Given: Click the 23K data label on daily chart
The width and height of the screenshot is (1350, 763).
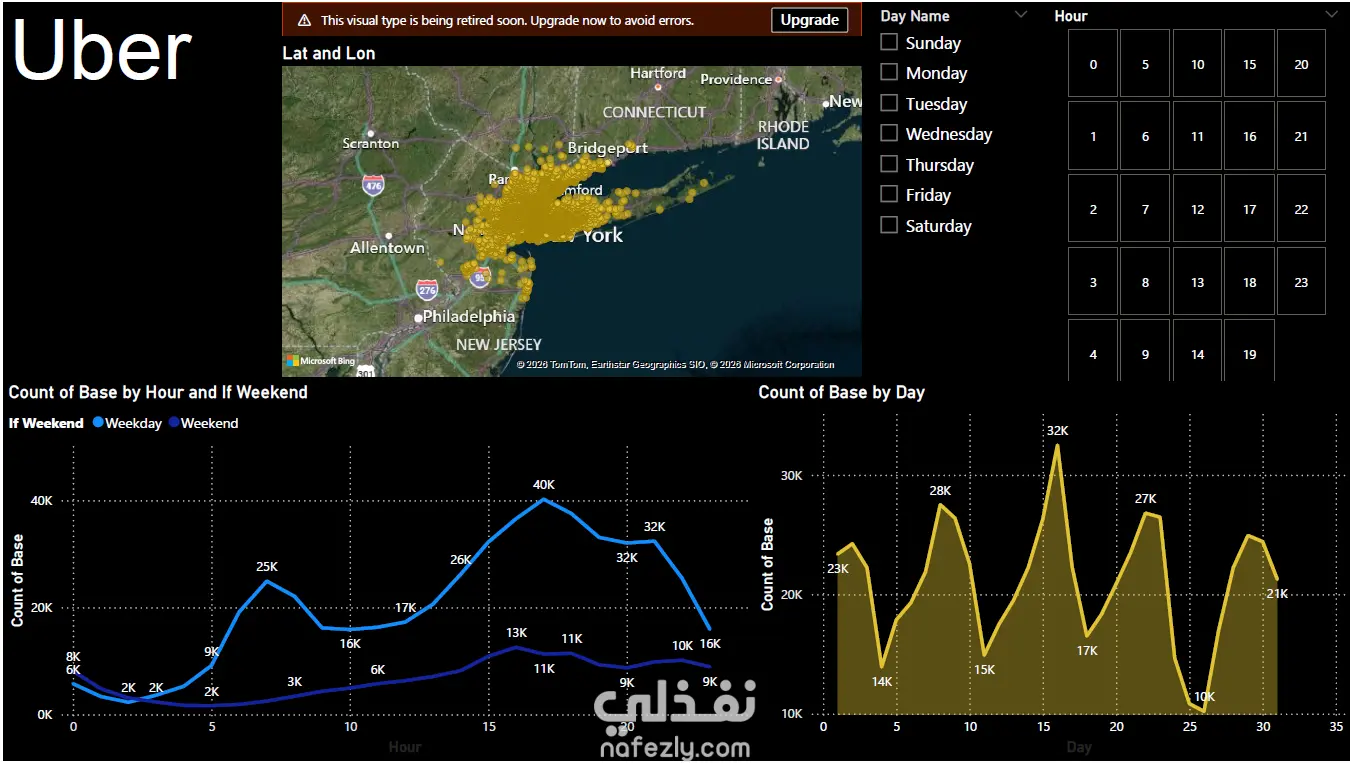Looking at the screenshot, I should [837, 569].
